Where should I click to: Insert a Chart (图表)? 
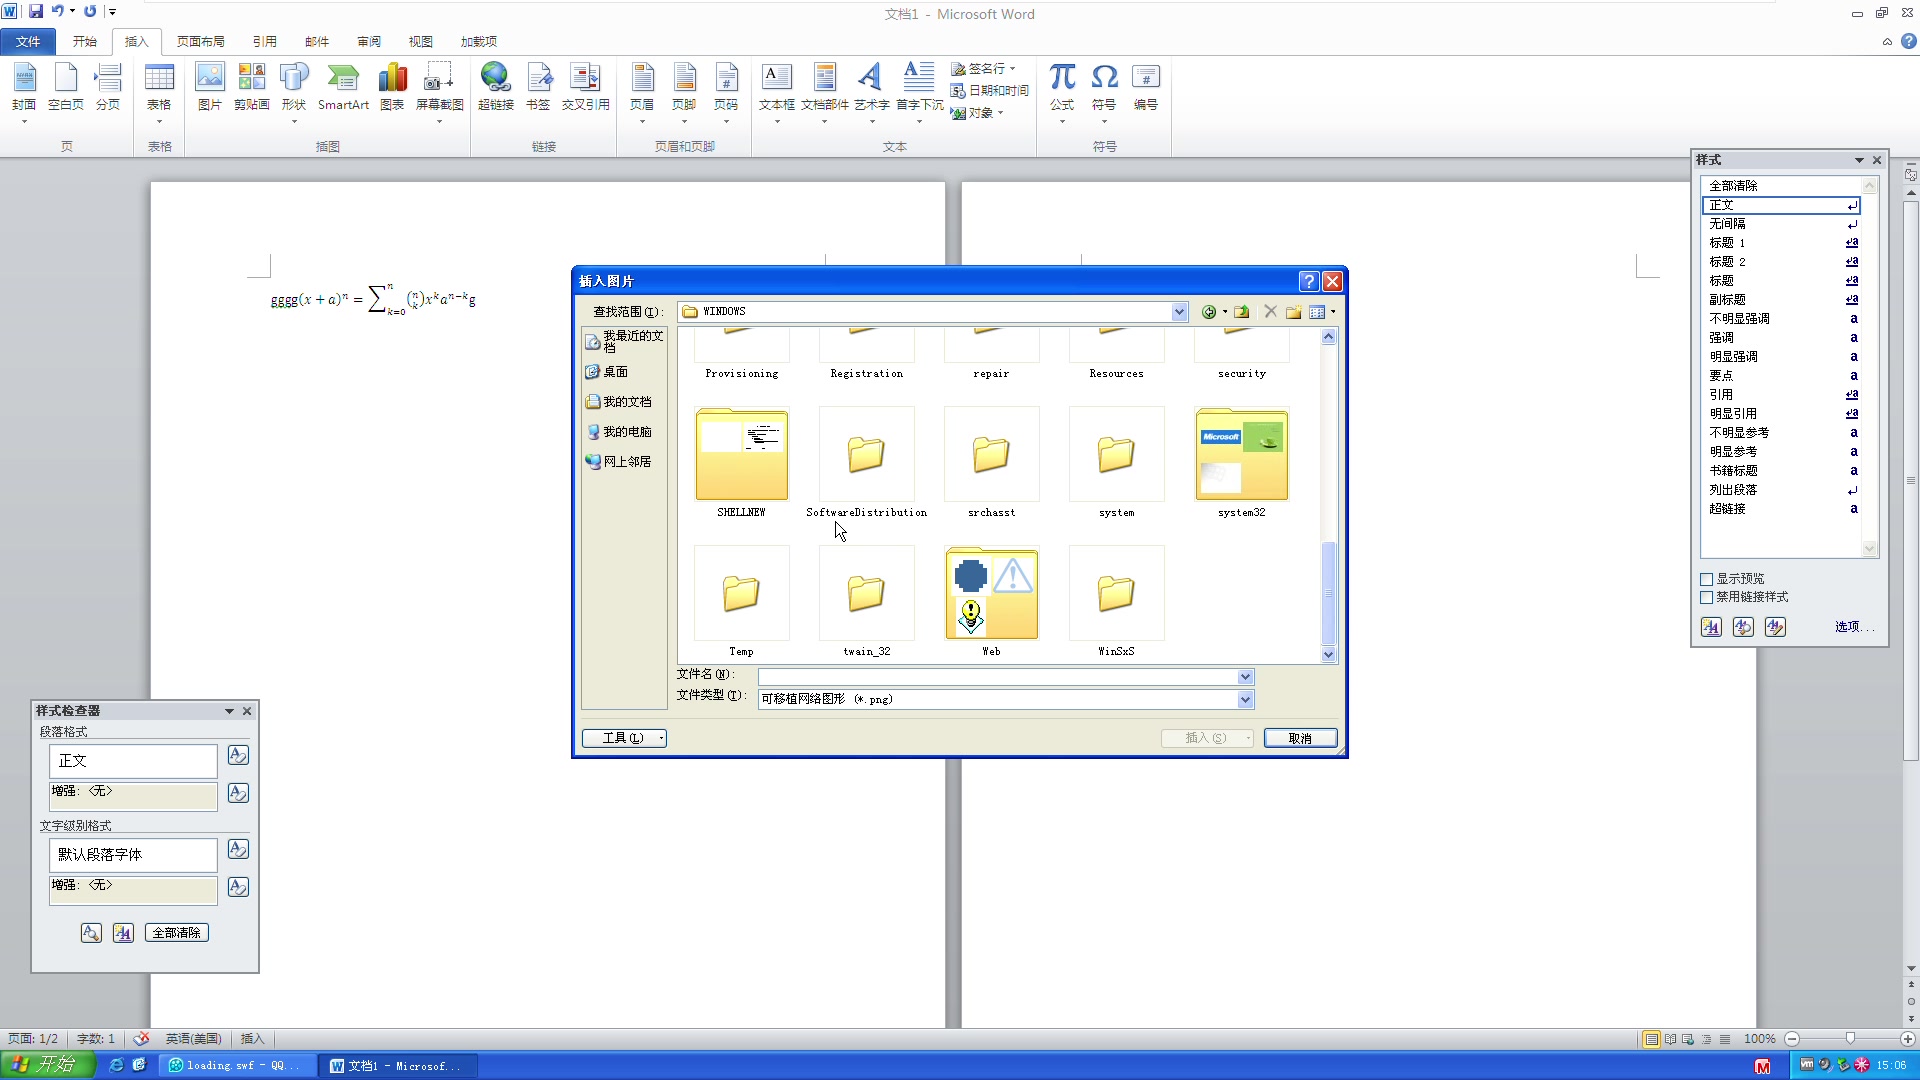[392, 88]
